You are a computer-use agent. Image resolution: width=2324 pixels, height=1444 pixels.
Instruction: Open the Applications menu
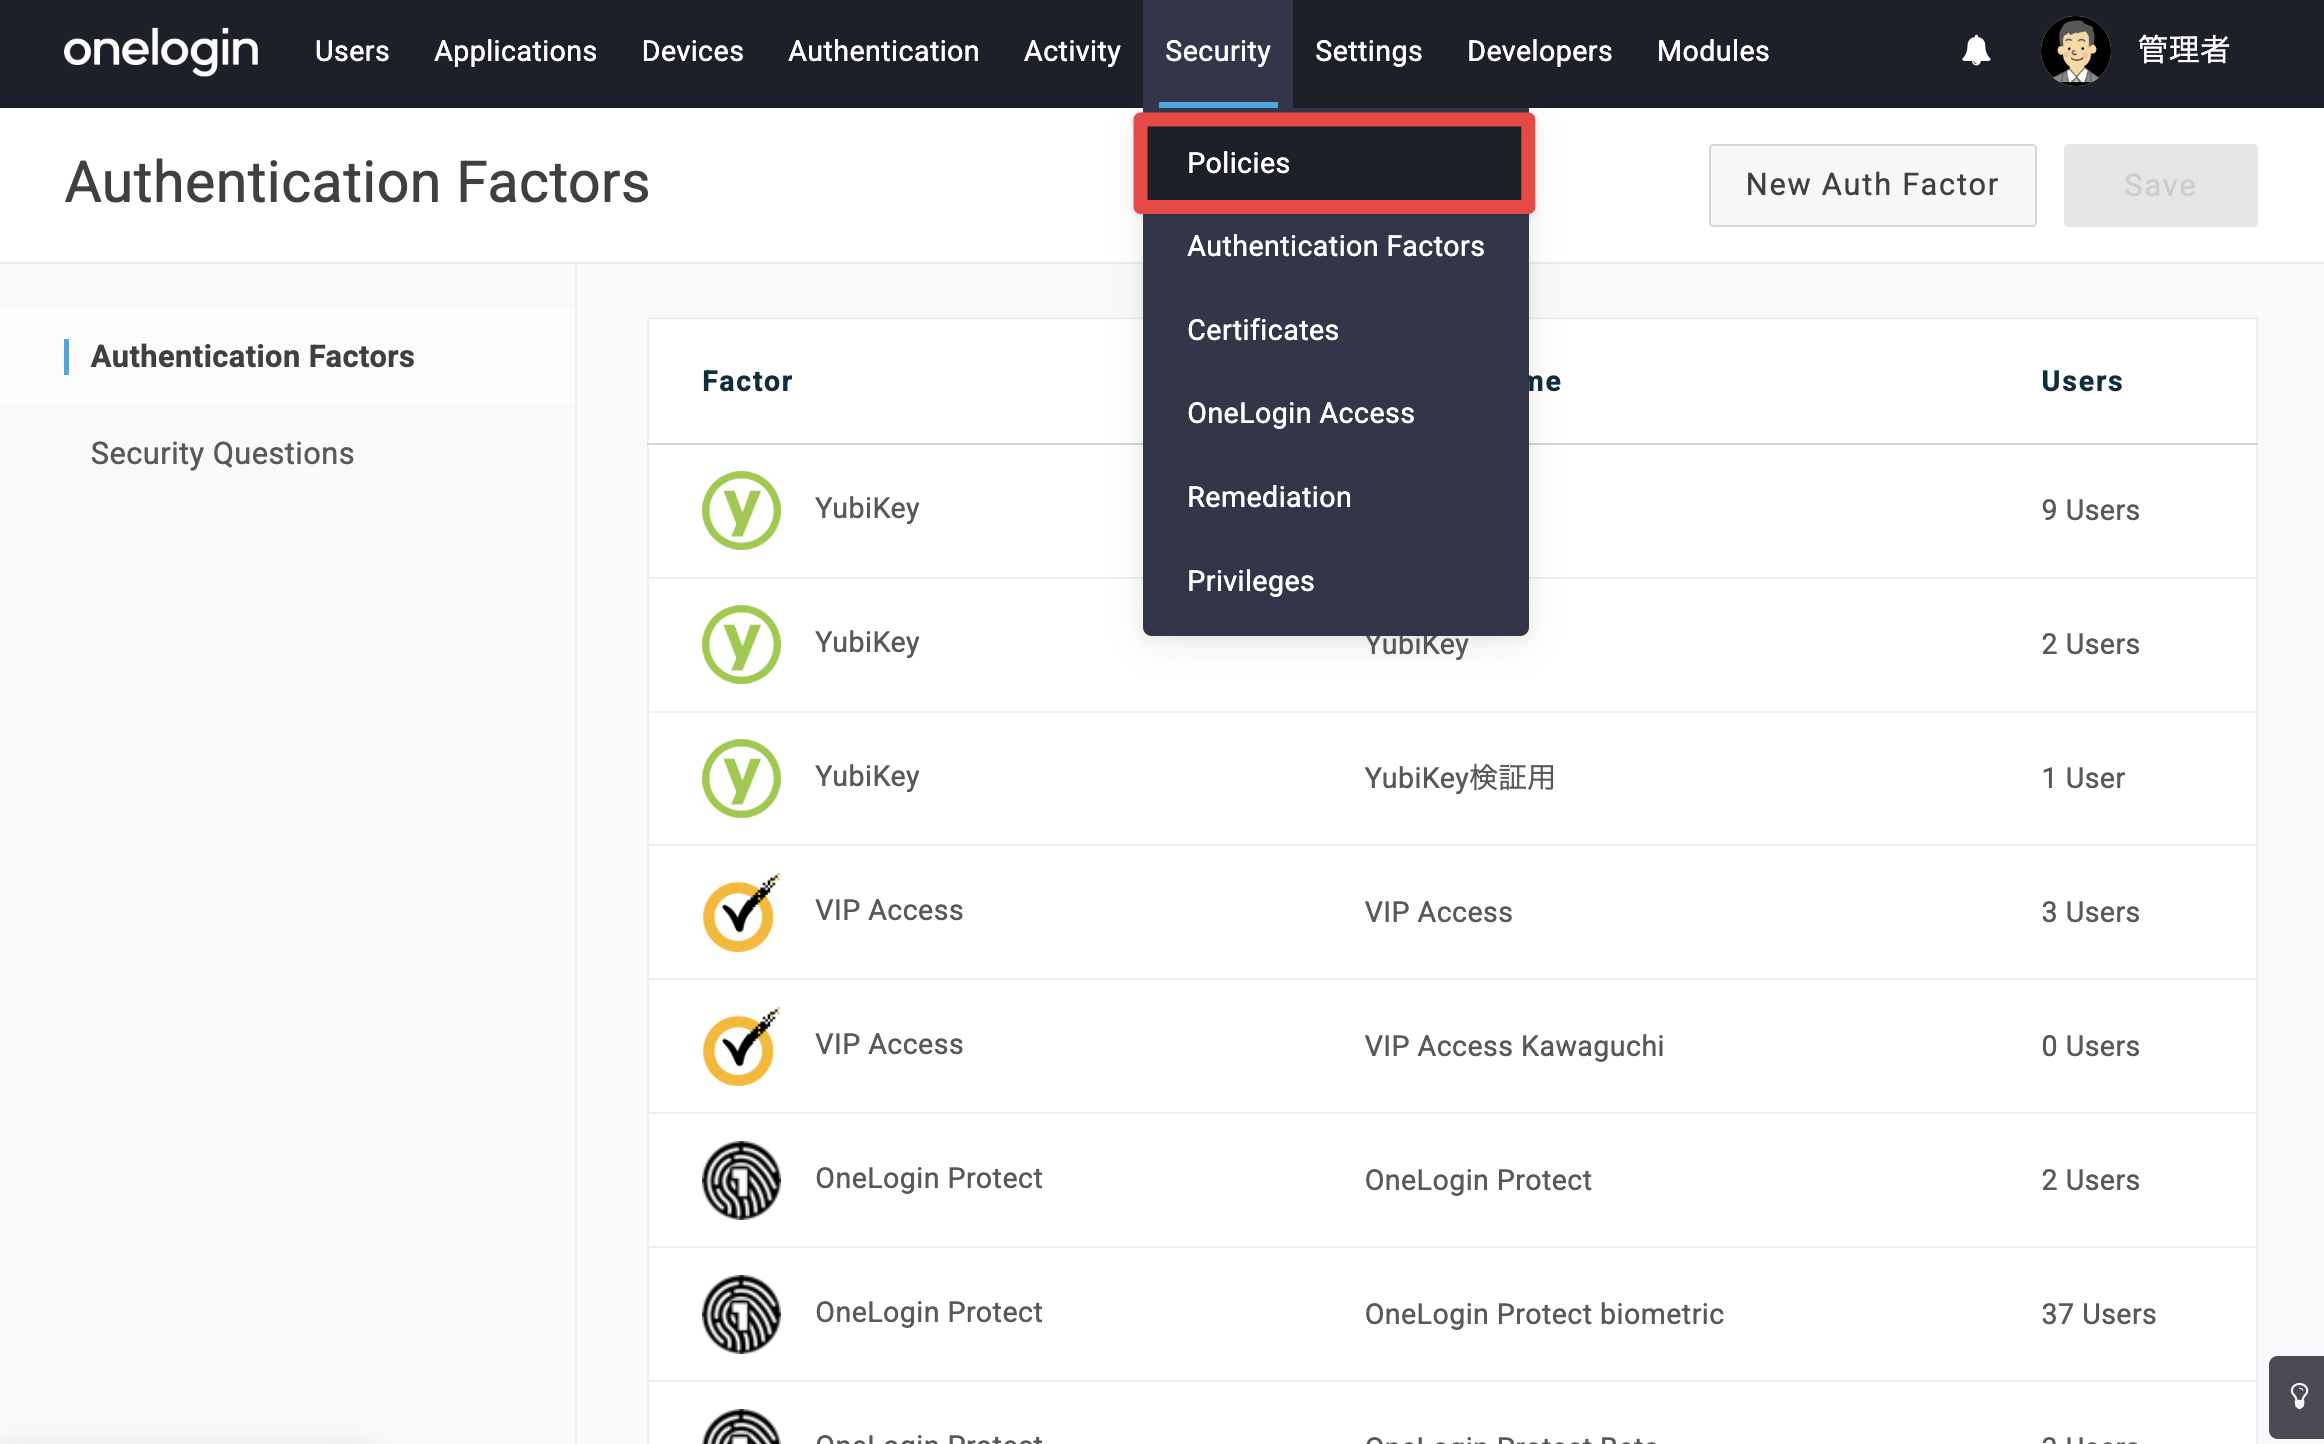point(515,51)
